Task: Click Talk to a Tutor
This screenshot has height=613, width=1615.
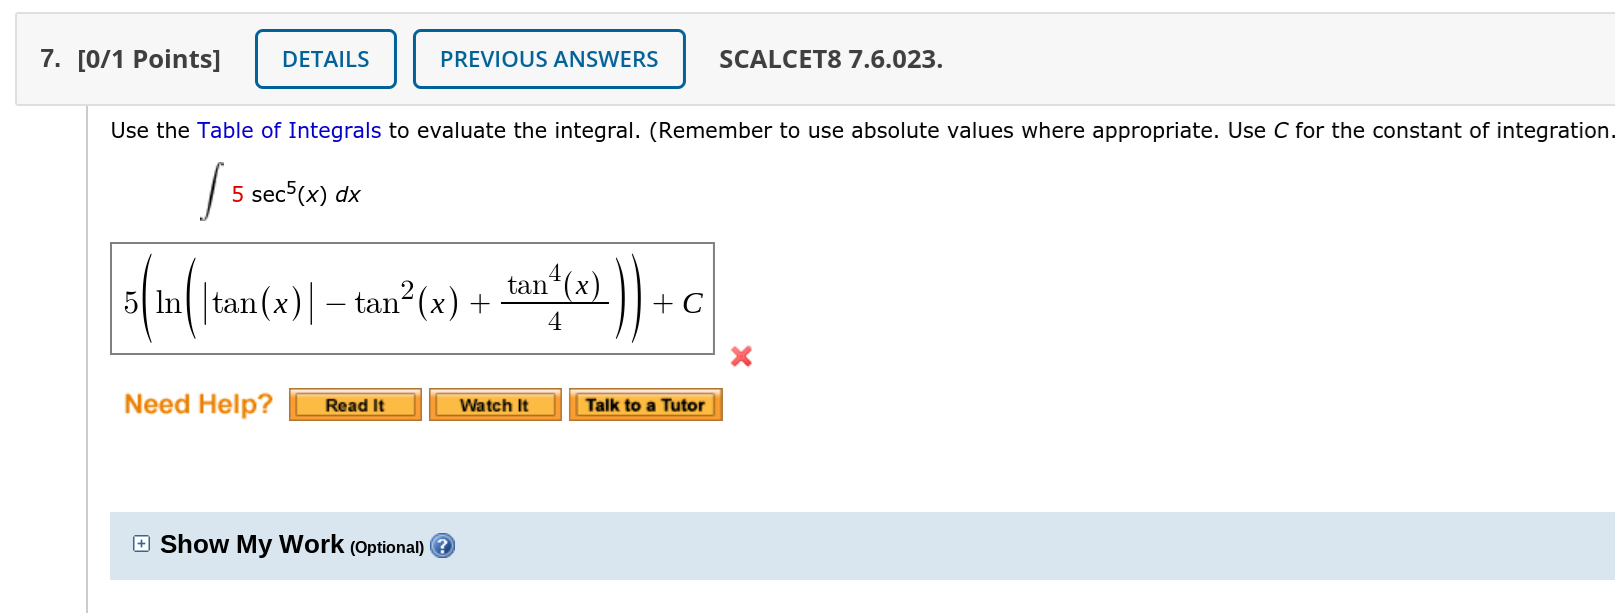Action: (645, 404)
